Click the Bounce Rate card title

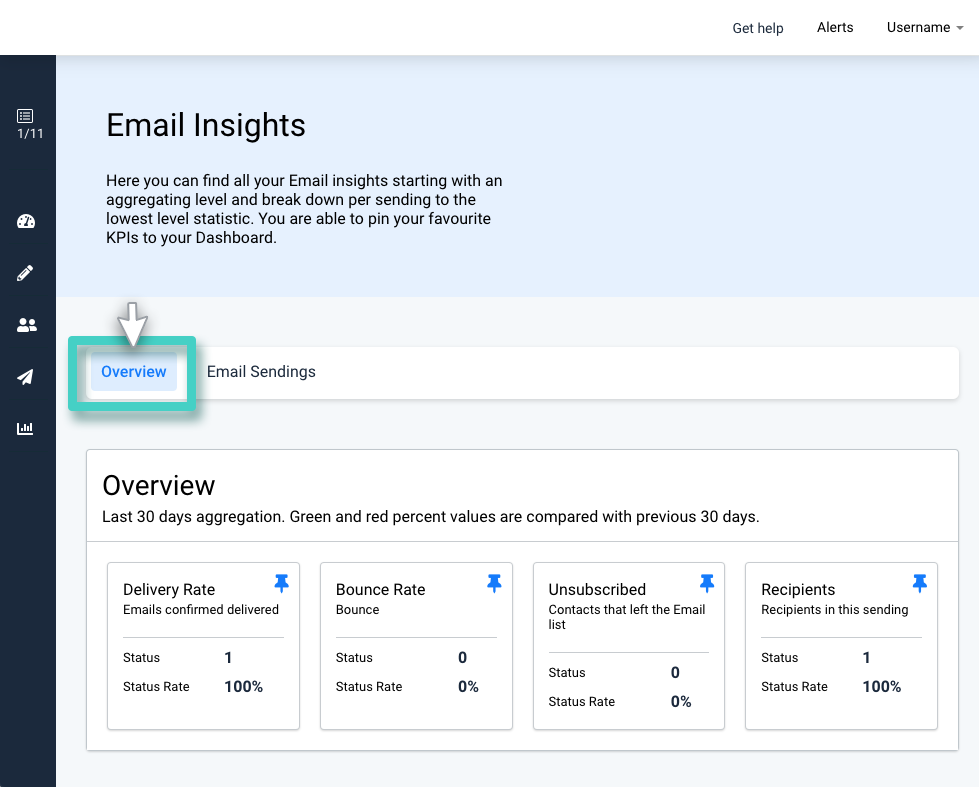[x=380, y=590]
